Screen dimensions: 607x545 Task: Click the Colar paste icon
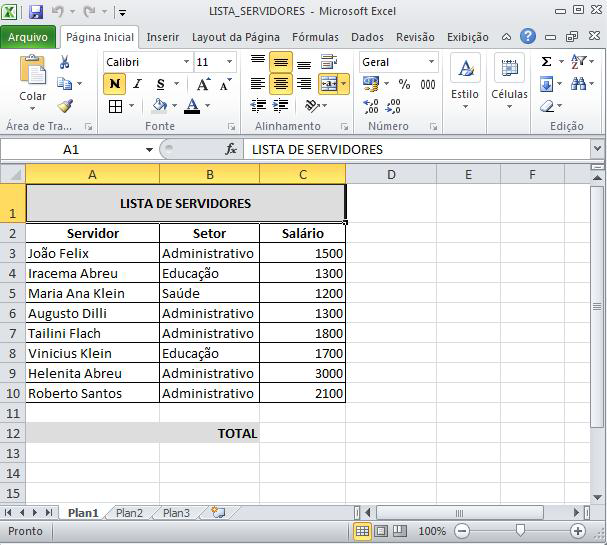[33, 70]
